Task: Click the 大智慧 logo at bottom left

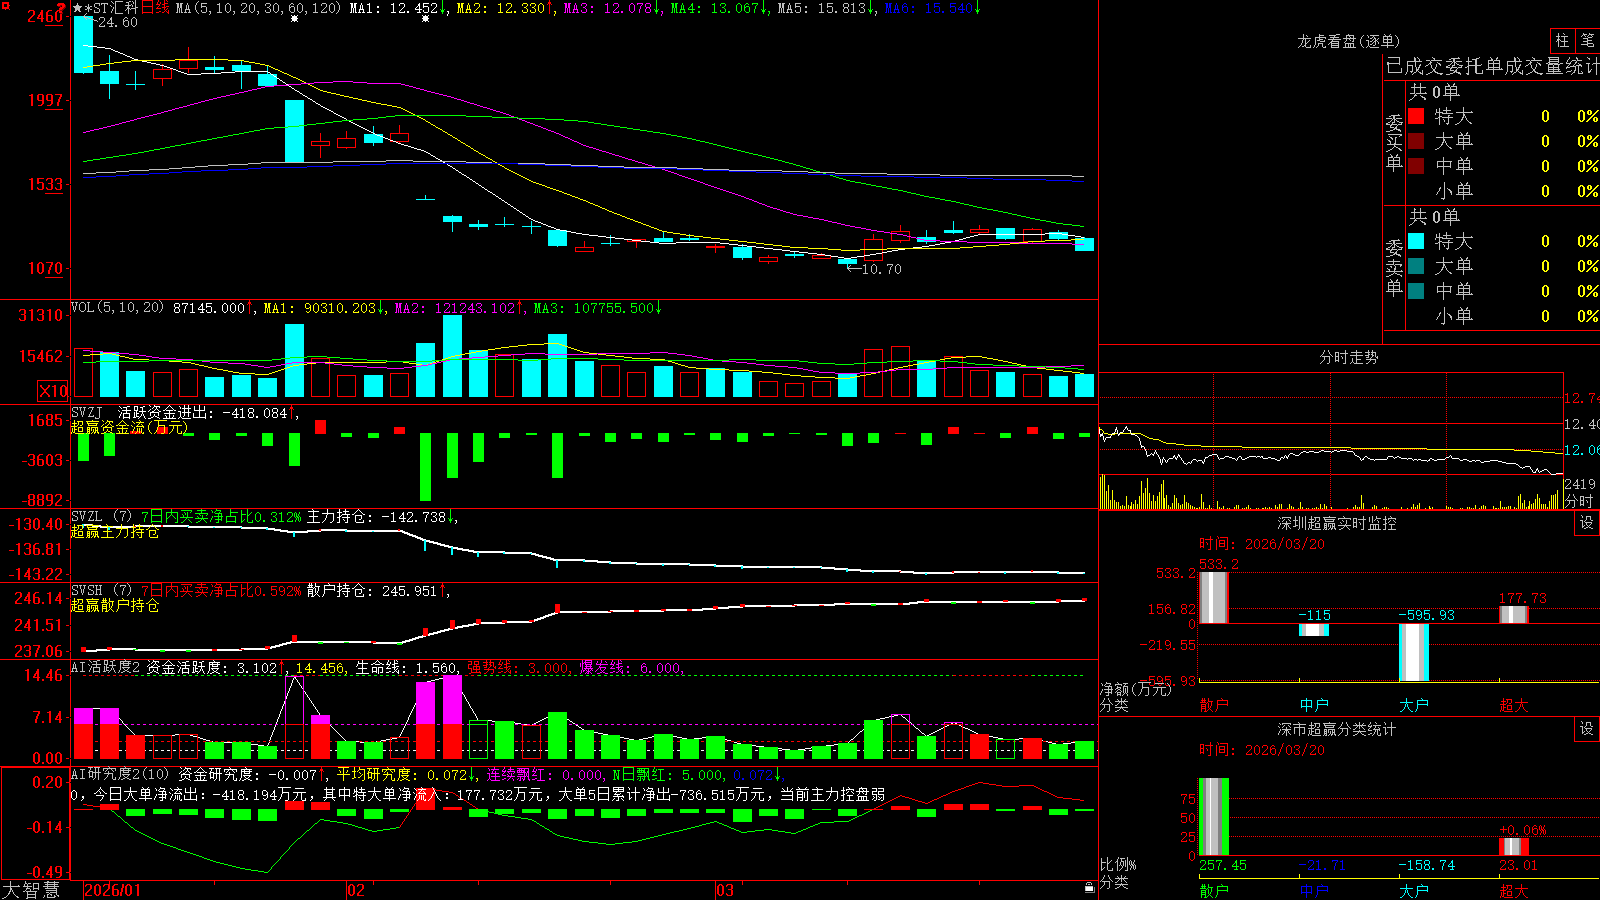Action: coord(31,890)
